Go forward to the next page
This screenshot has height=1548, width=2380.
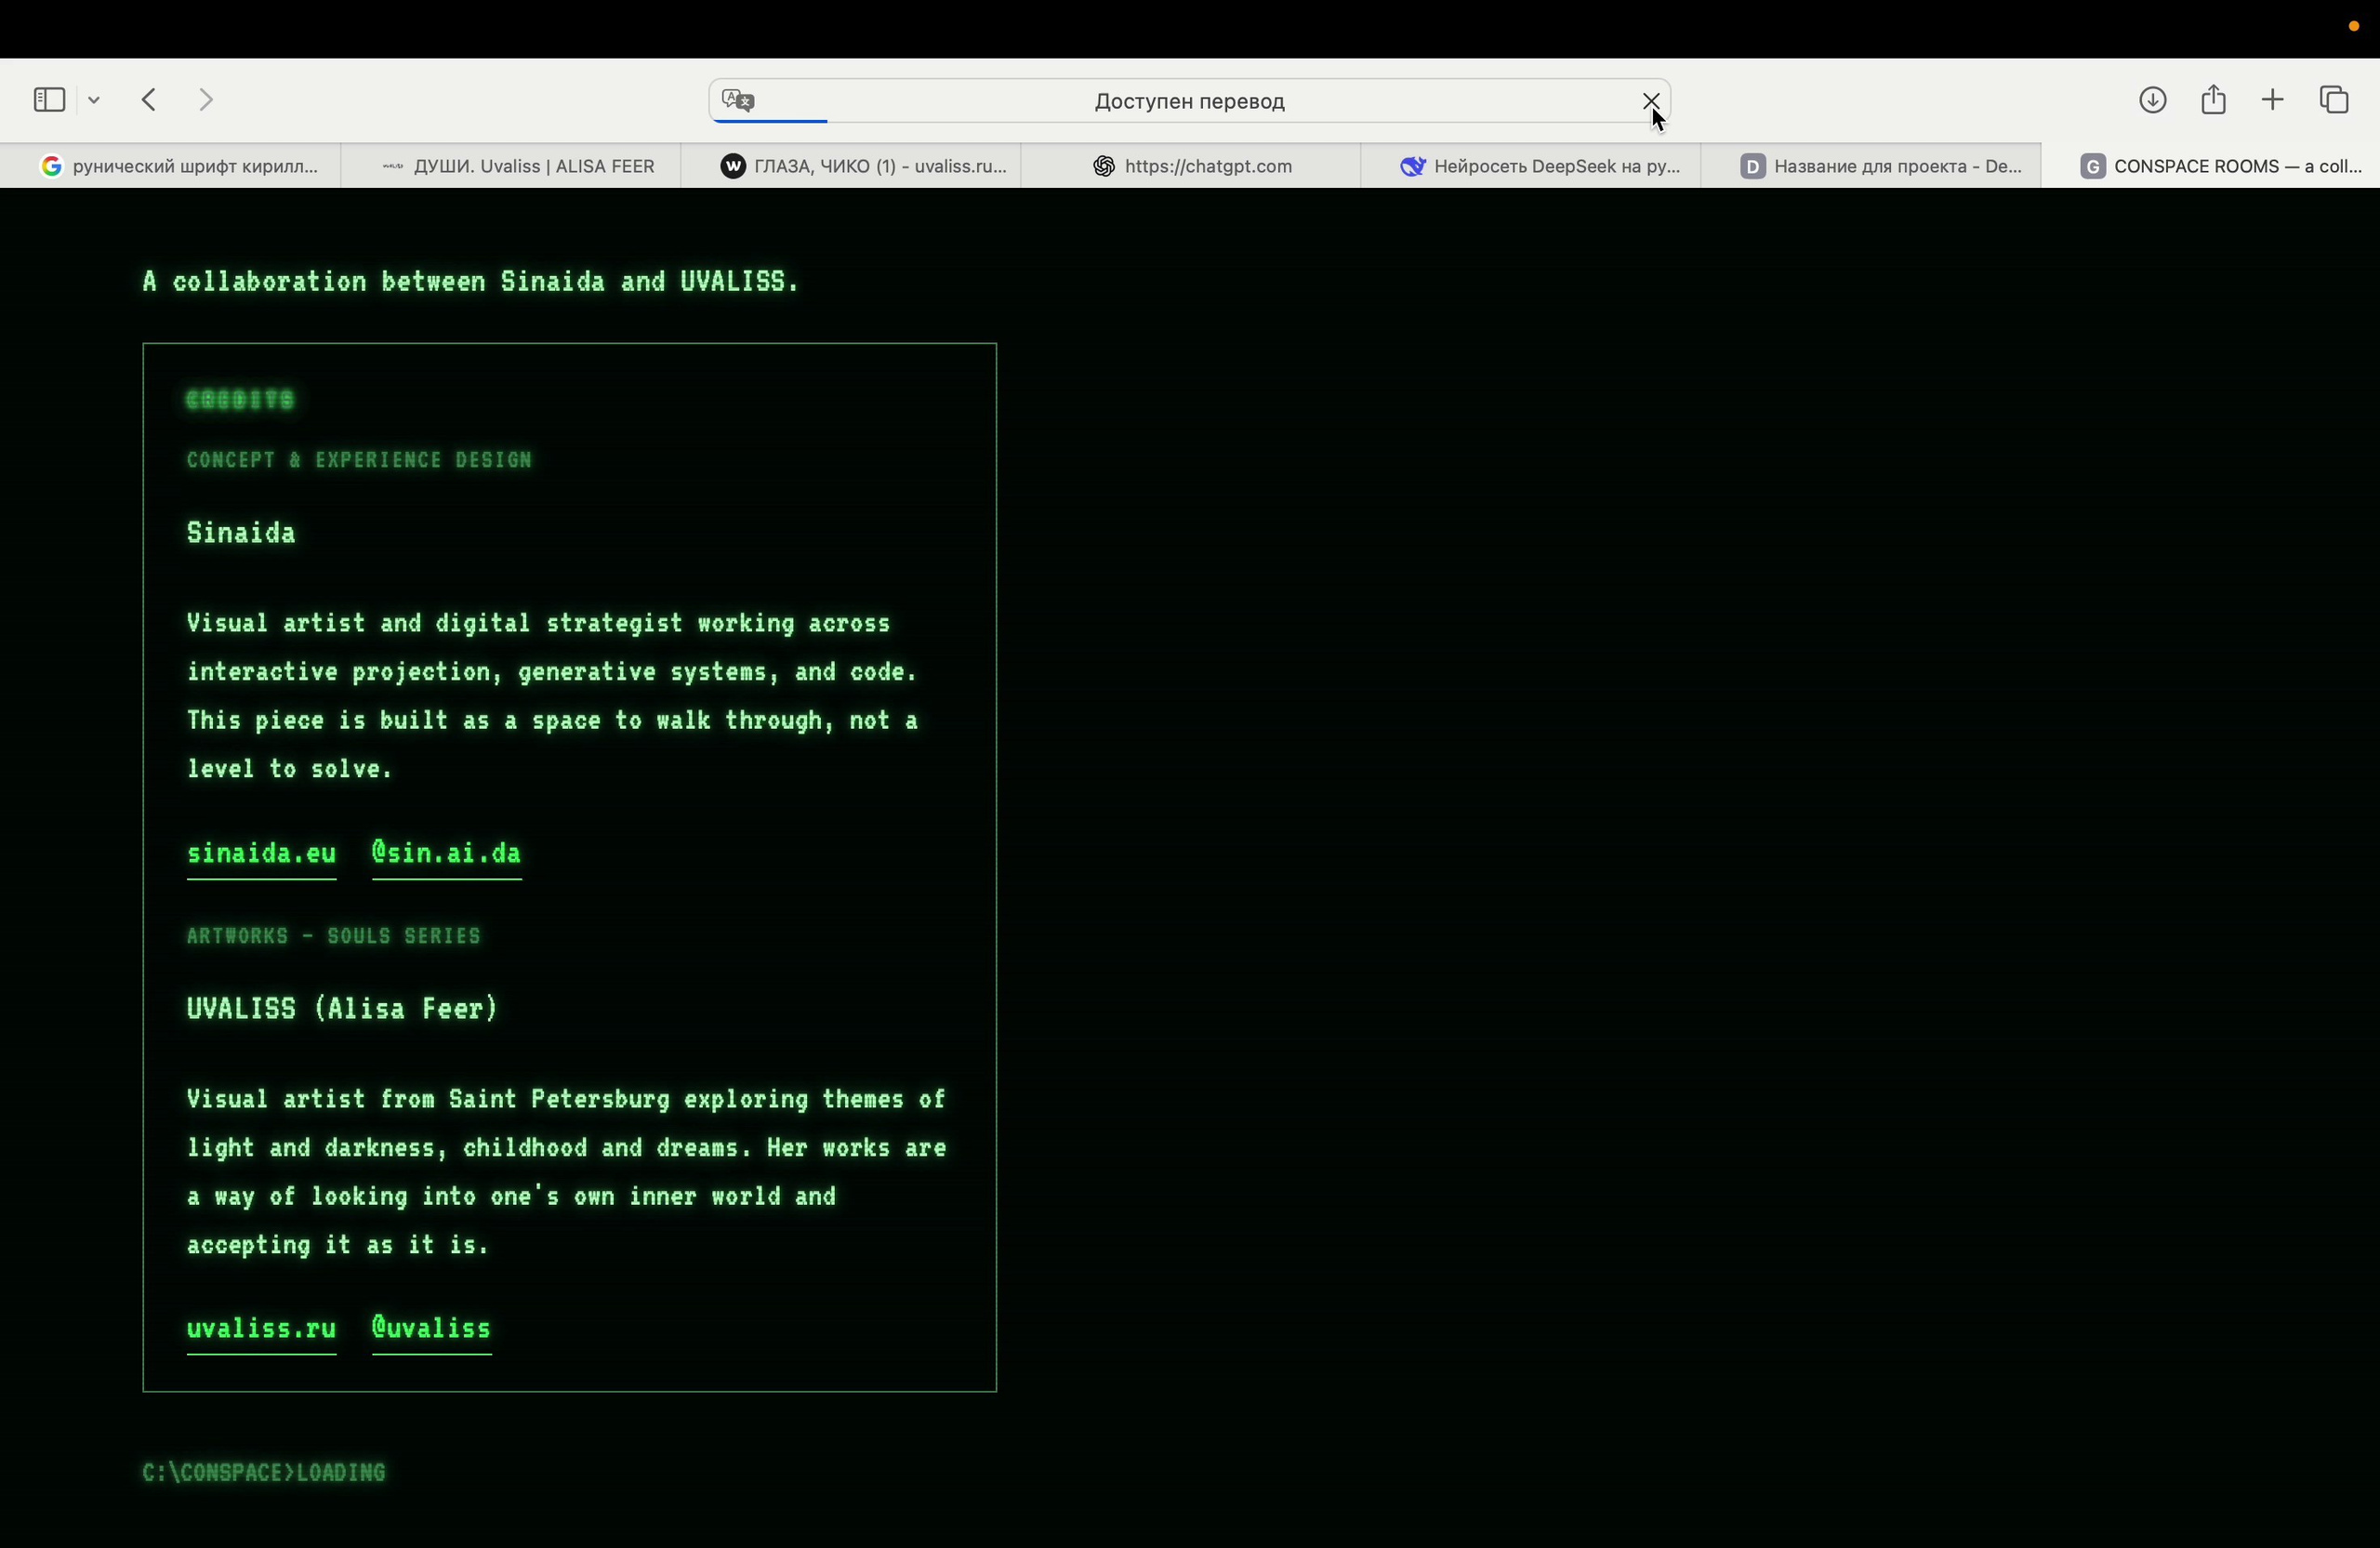pos(207,100)
